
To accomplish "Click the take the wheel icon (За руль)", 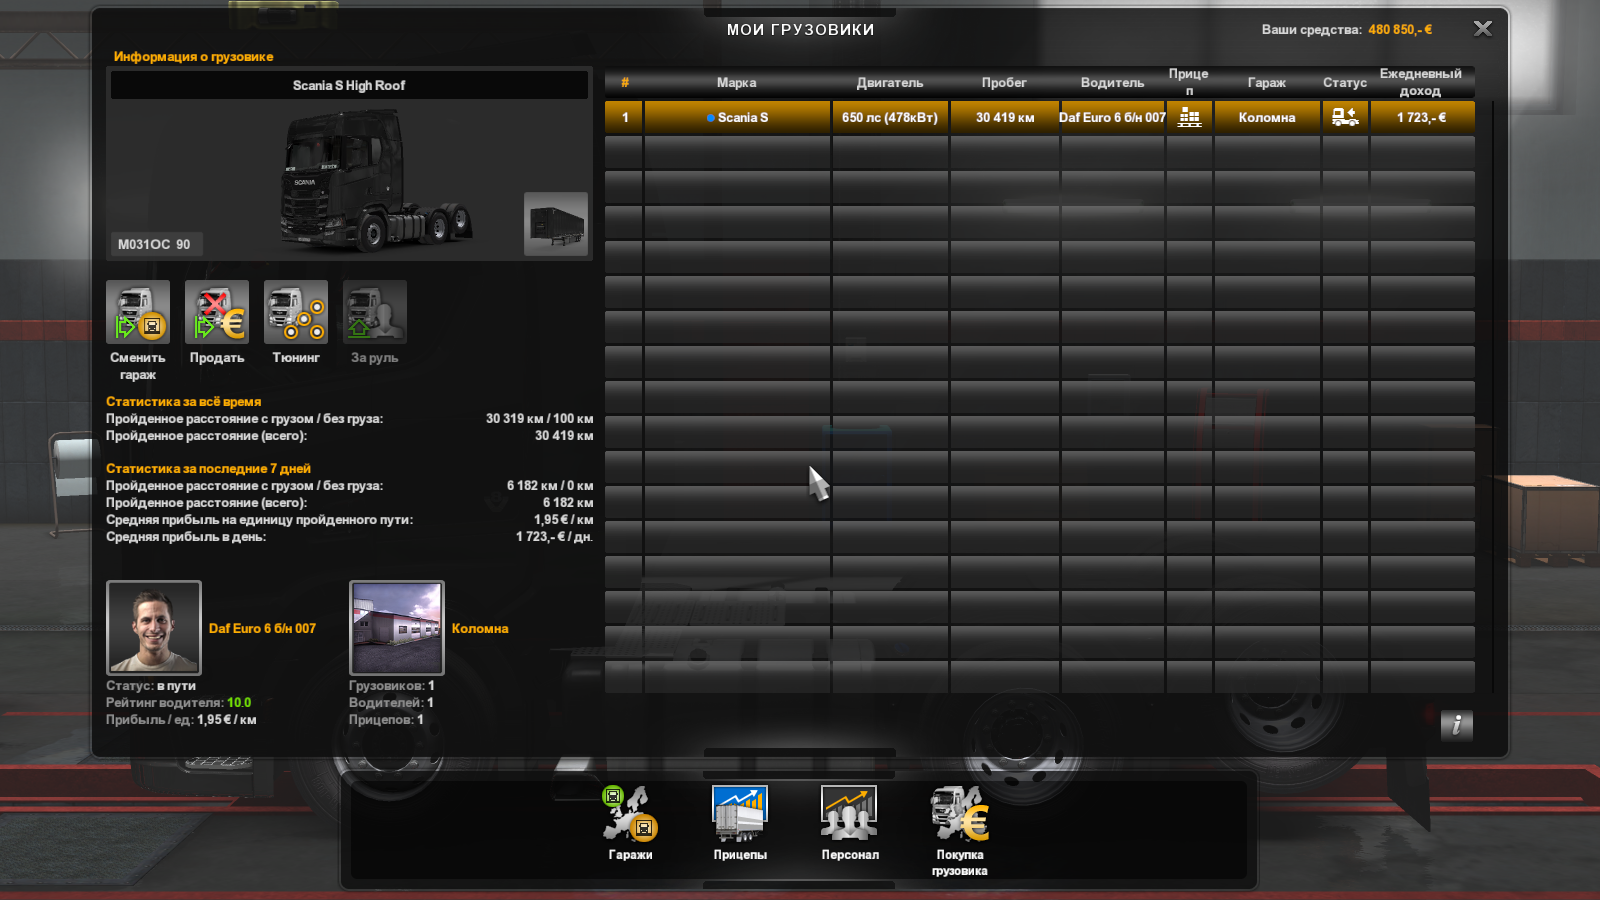I will click(375, 313).
